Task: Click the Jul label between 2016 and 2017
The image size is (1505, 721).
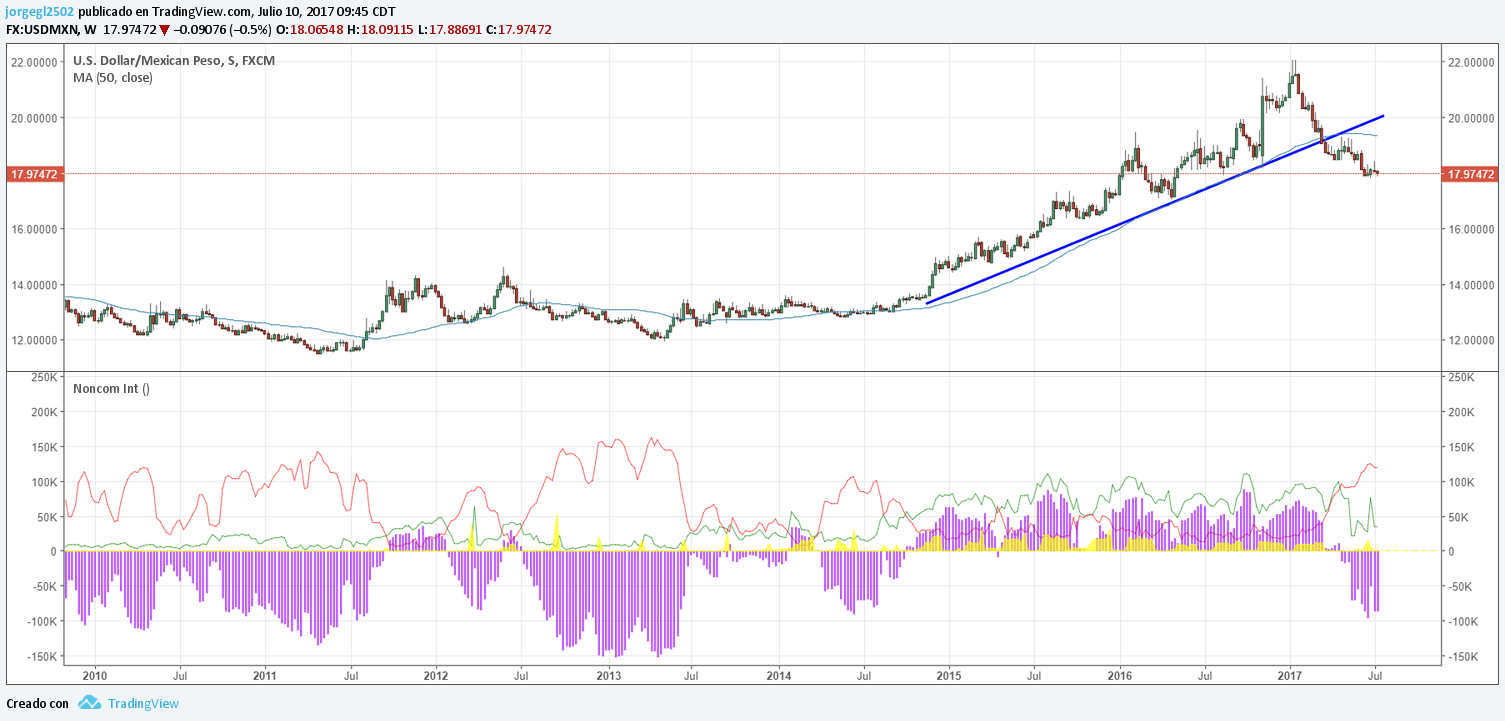Action: click(1204, 676)
